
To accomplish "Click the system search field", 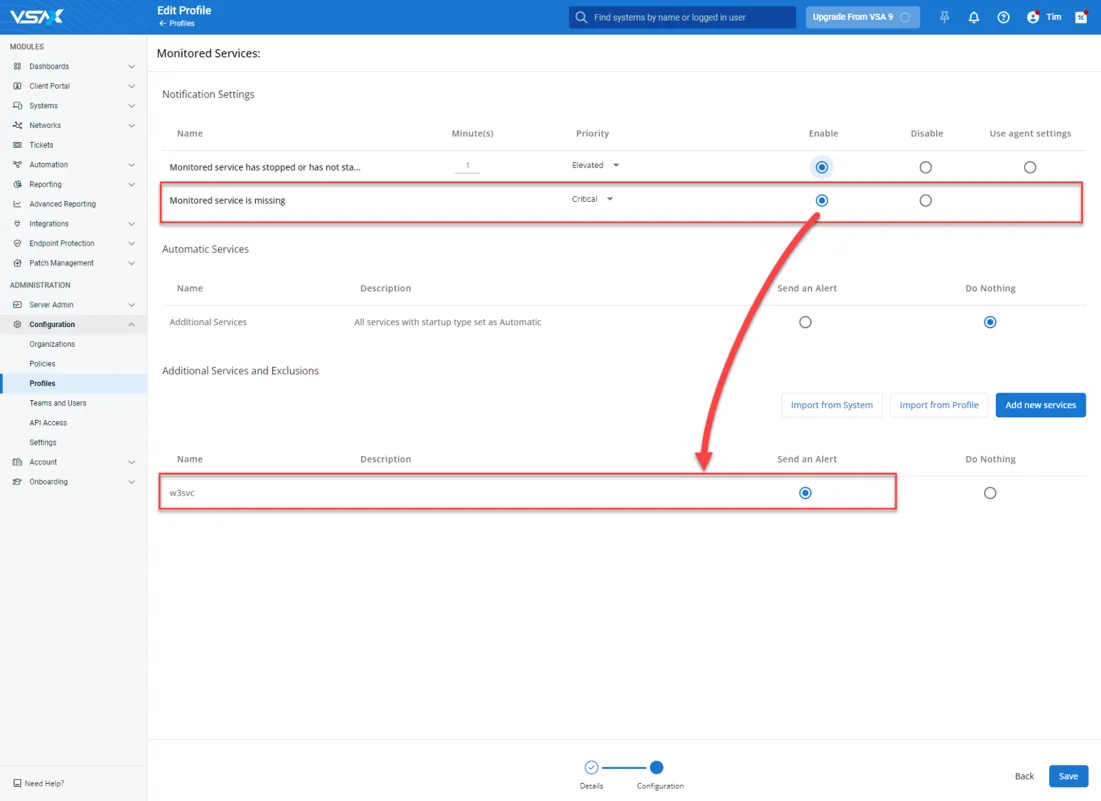I will [x=682, y=17].
